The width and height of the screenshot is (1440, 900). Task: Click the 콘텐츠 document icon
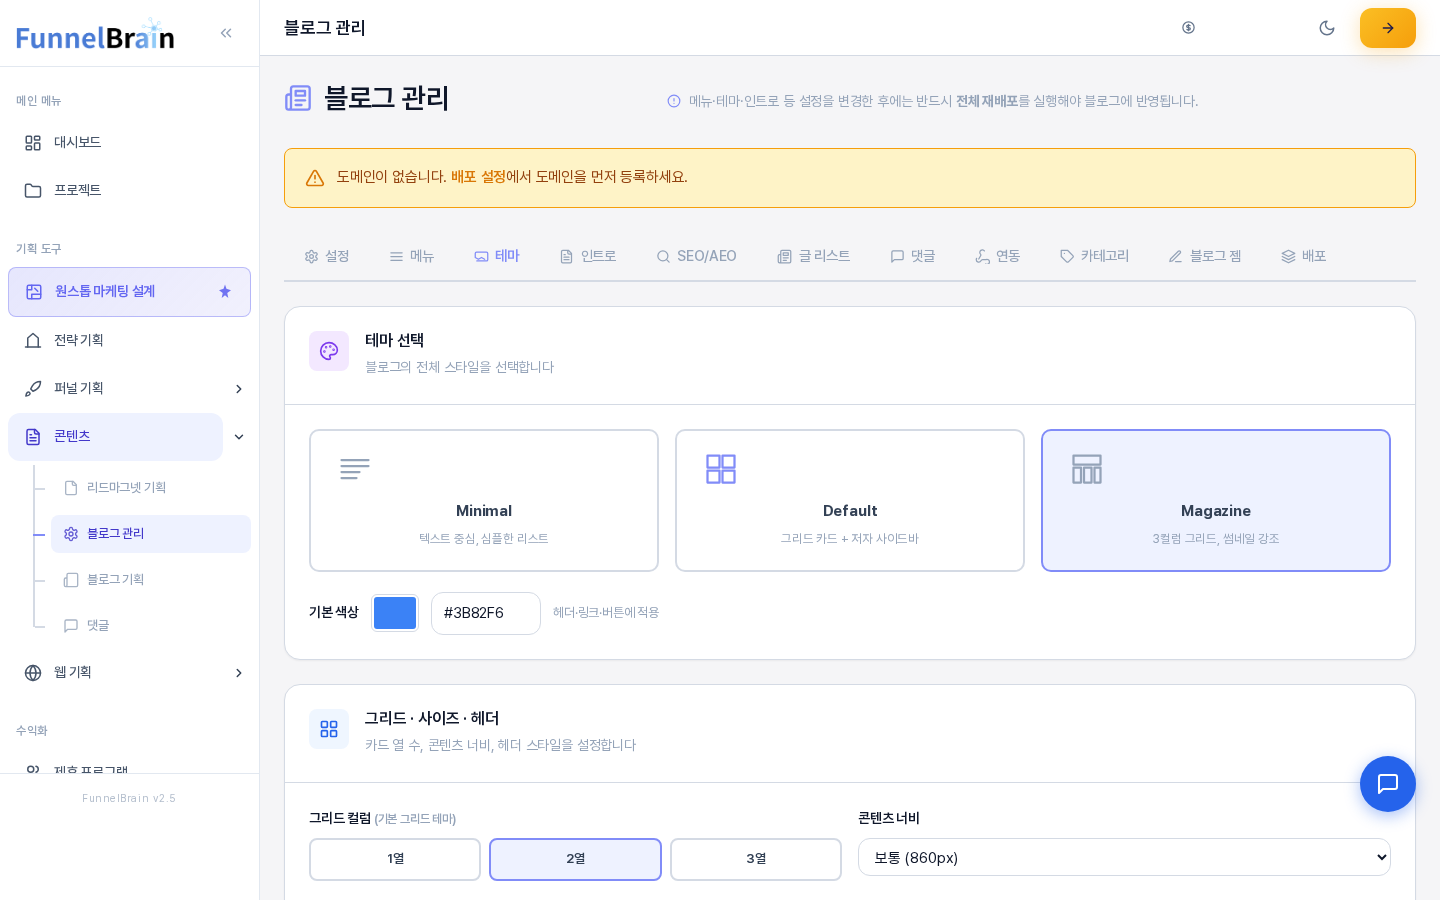[x=33, y=437]
